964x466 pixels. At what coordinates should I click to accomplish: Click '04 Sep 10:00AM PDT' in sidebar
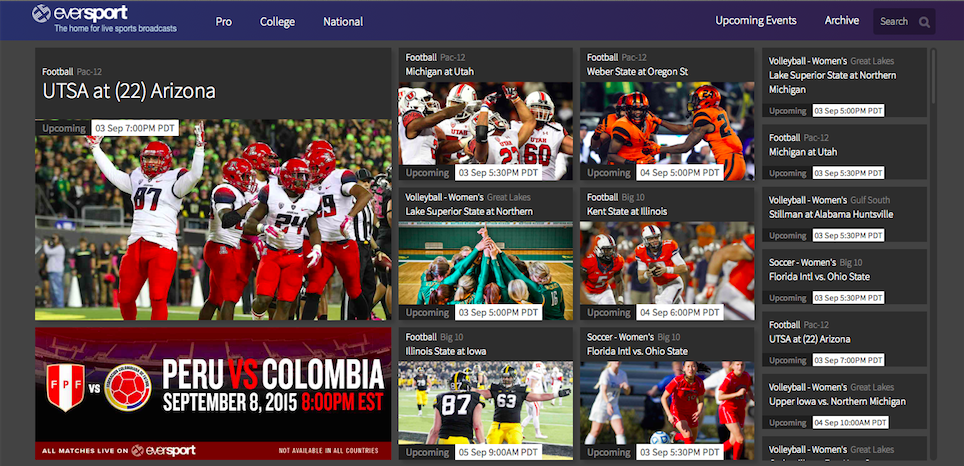pos(850,423)
